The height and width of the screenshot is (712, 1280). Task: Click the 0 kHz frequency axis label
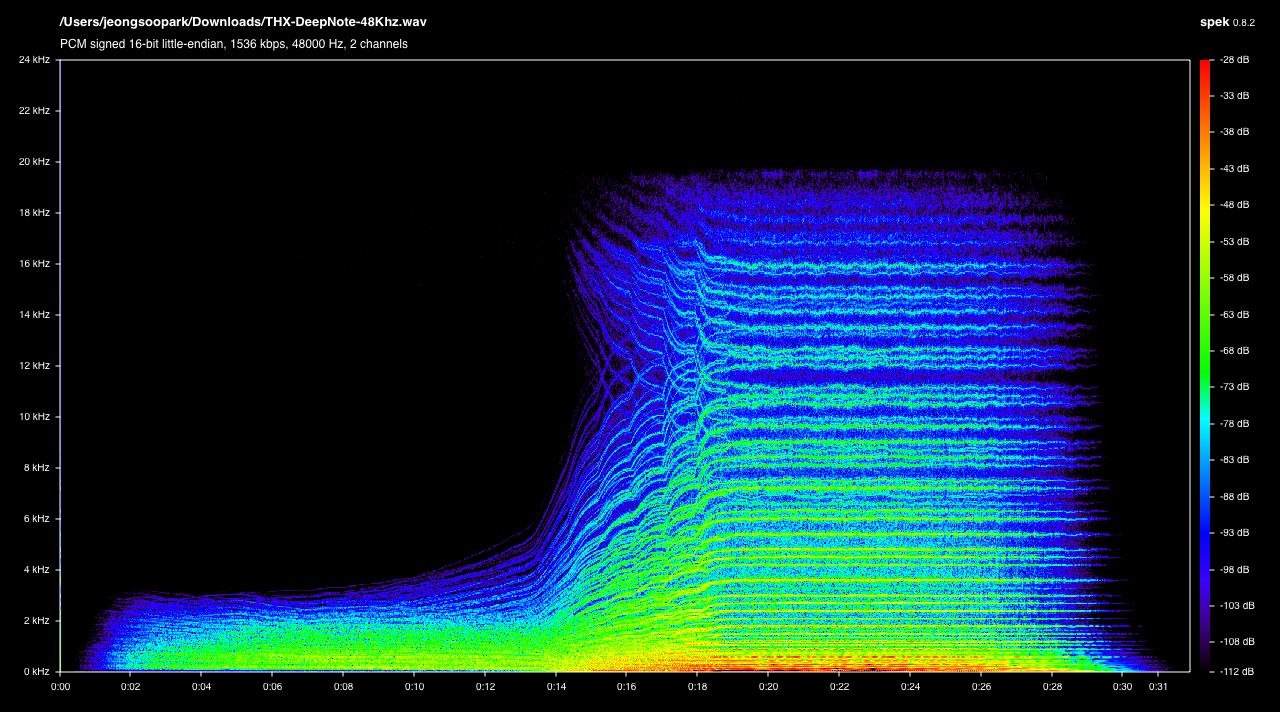click(36, 672)
